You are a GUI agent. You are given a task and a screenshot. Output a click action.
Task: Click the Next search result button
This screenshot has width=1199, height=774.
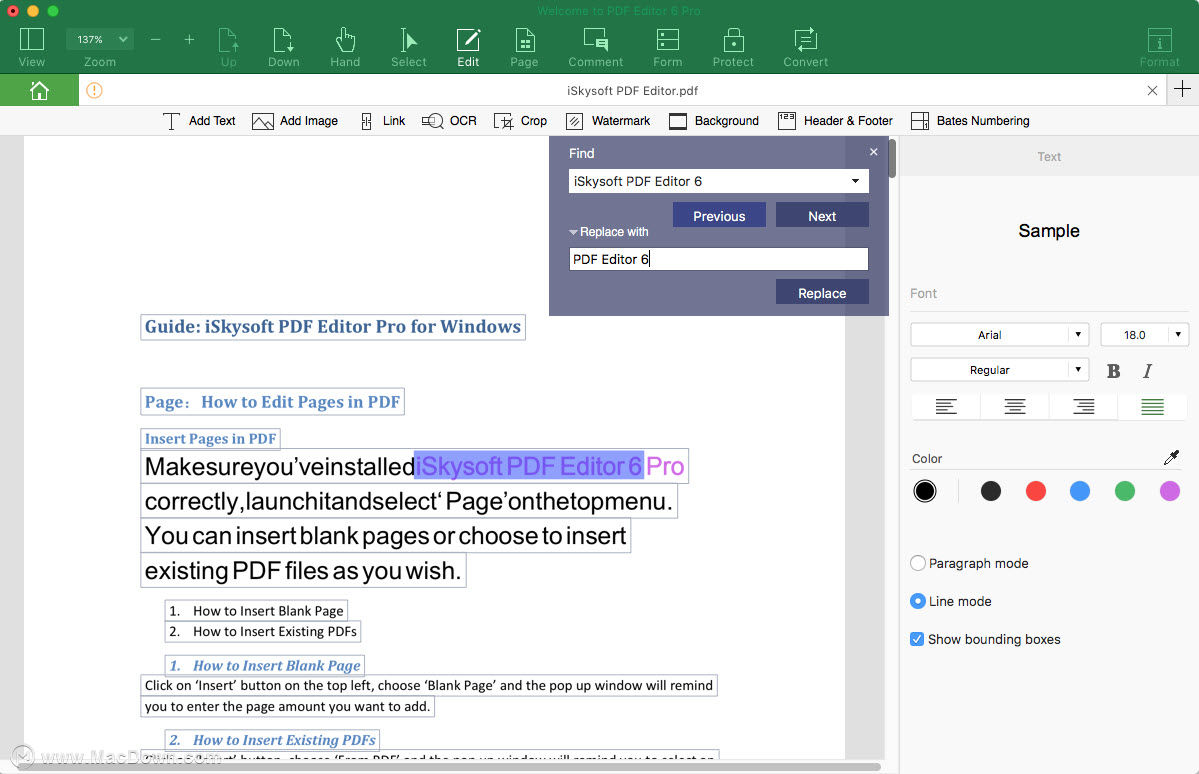(x=822, y=216)
